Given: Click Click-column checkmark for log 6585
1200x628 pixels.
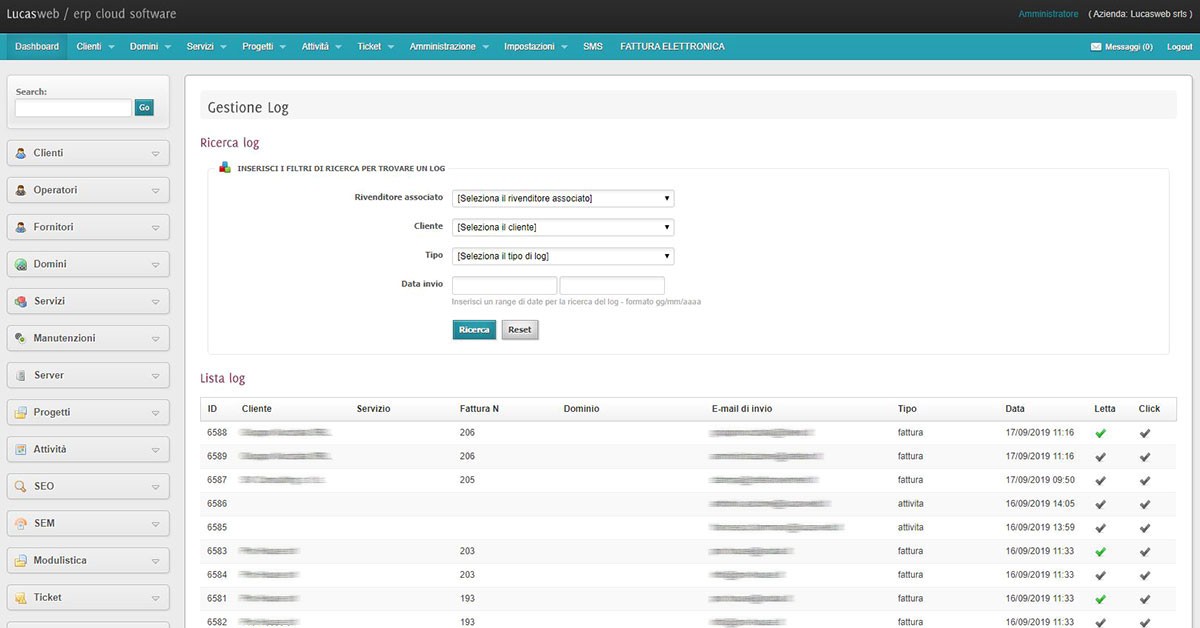Looking at the screenshot, I should pos(1145,527).
